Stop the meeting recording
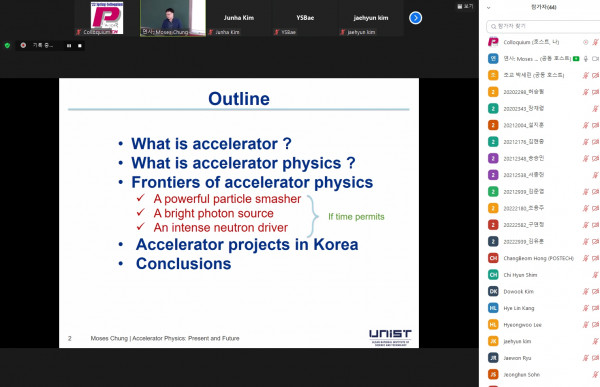600x387 pixels. click(80, 46)
